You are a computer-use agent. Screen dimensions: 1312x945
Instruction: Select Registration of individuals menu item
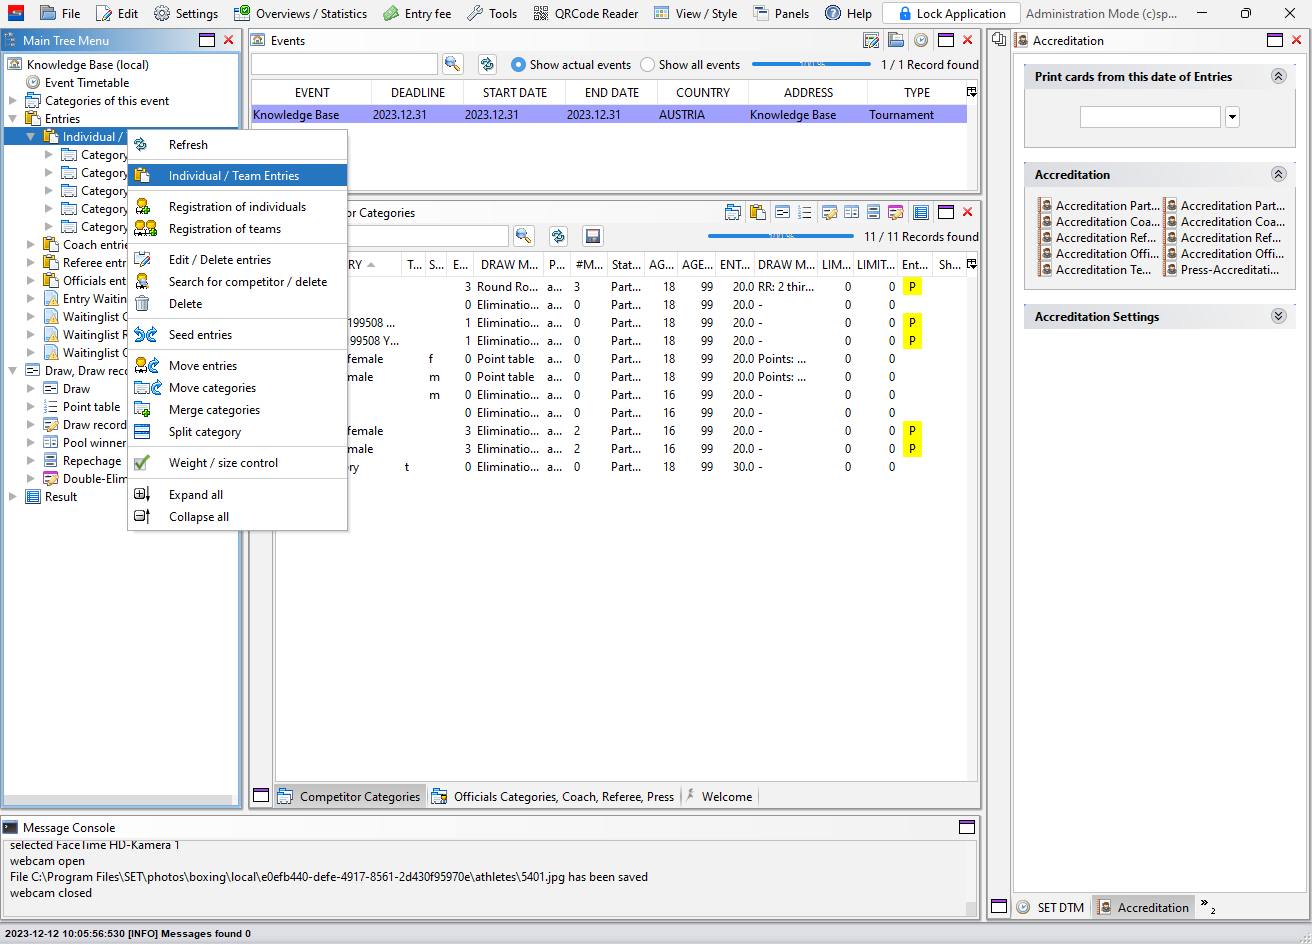pos(237,207)
